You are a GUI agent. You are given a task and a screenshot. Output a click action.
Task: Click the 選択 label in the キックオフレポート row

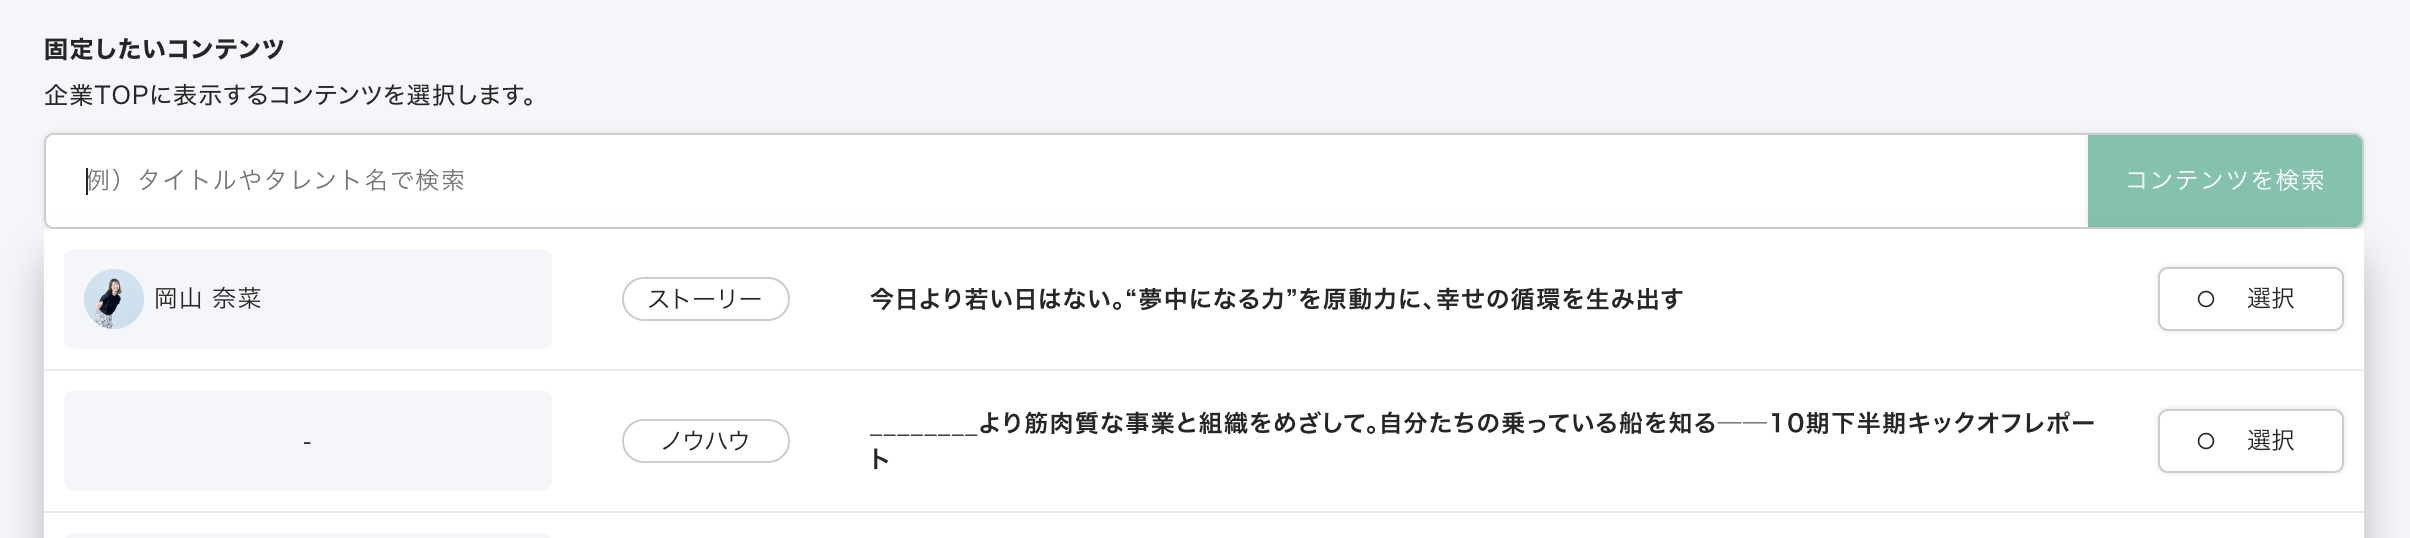(2270, 441)
